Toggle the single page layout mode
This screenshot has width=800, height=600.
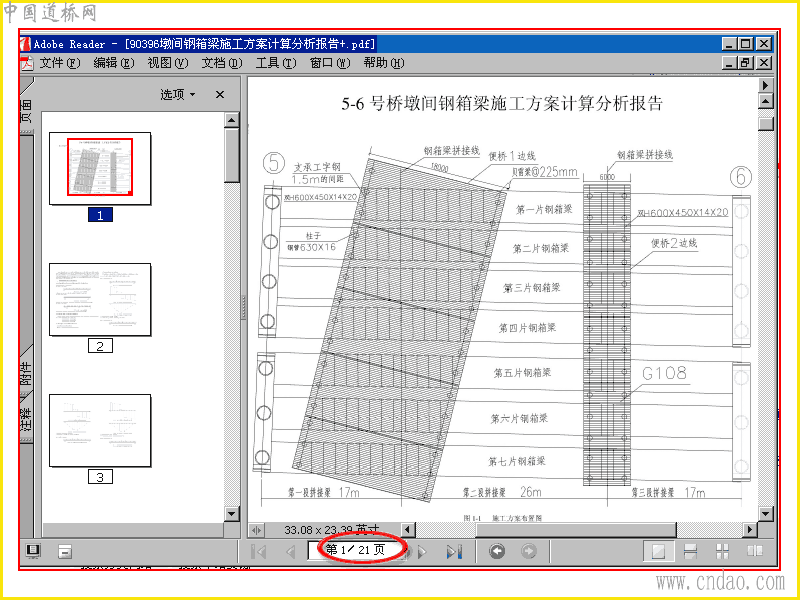click(x=658, y=551)
